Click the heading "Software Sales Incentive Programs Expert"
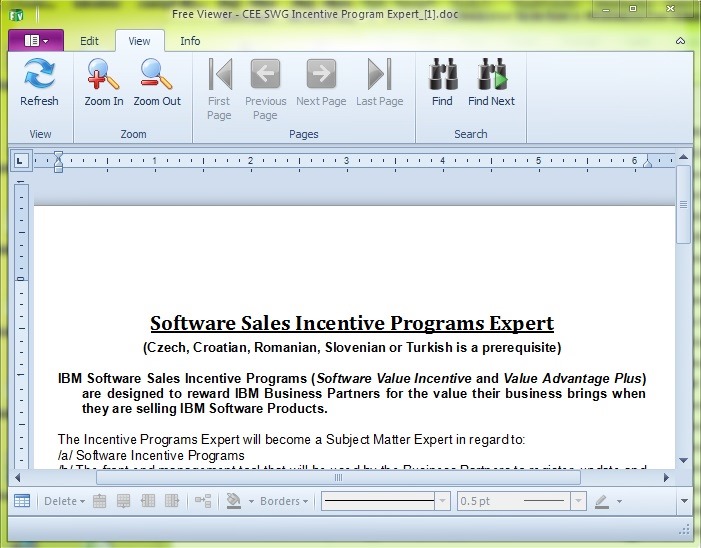 [352, 323]
